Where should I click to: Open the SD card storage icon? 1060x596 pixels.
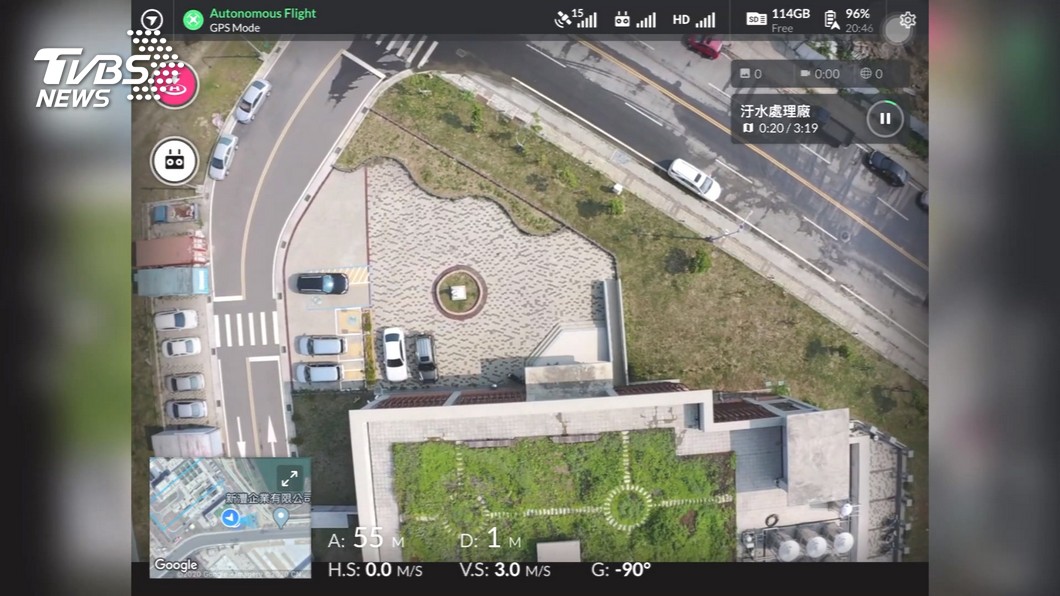coord(756,19)
